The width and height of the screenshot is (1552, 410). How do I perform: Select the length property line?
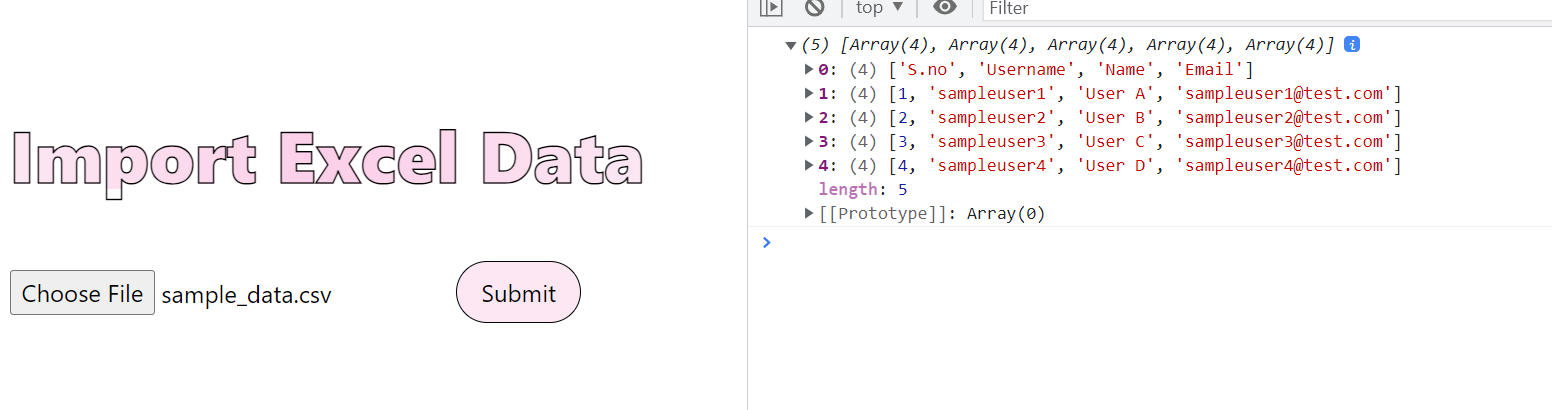[862, 189]
